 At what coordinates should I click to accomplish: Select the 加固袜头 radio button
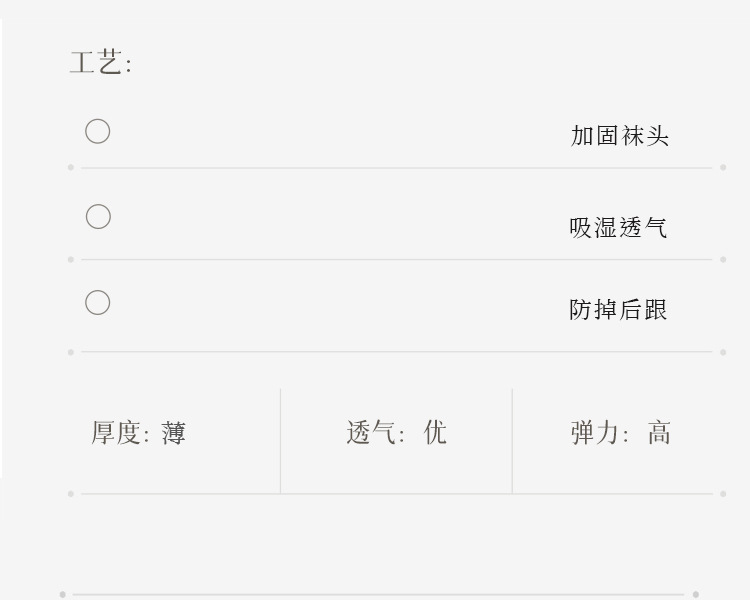point(97,131)
